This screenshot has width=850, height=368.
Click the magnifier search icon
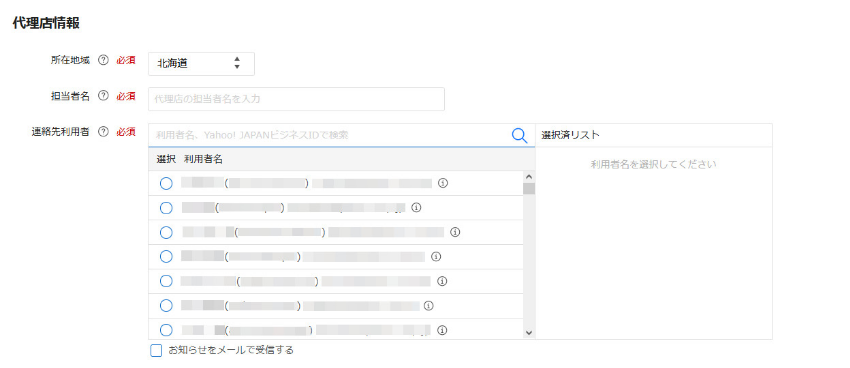coord(519,135)
